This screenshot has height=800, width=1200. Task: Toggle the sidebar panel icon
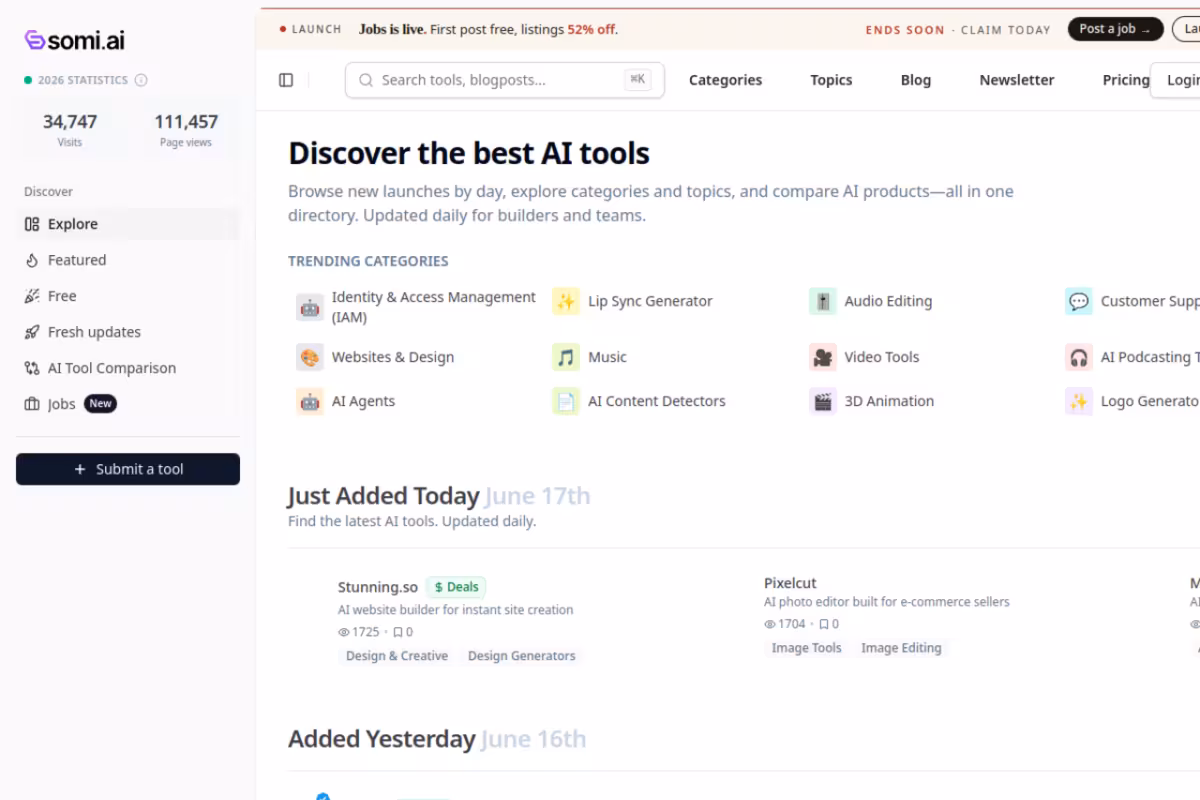pos(286,80)
